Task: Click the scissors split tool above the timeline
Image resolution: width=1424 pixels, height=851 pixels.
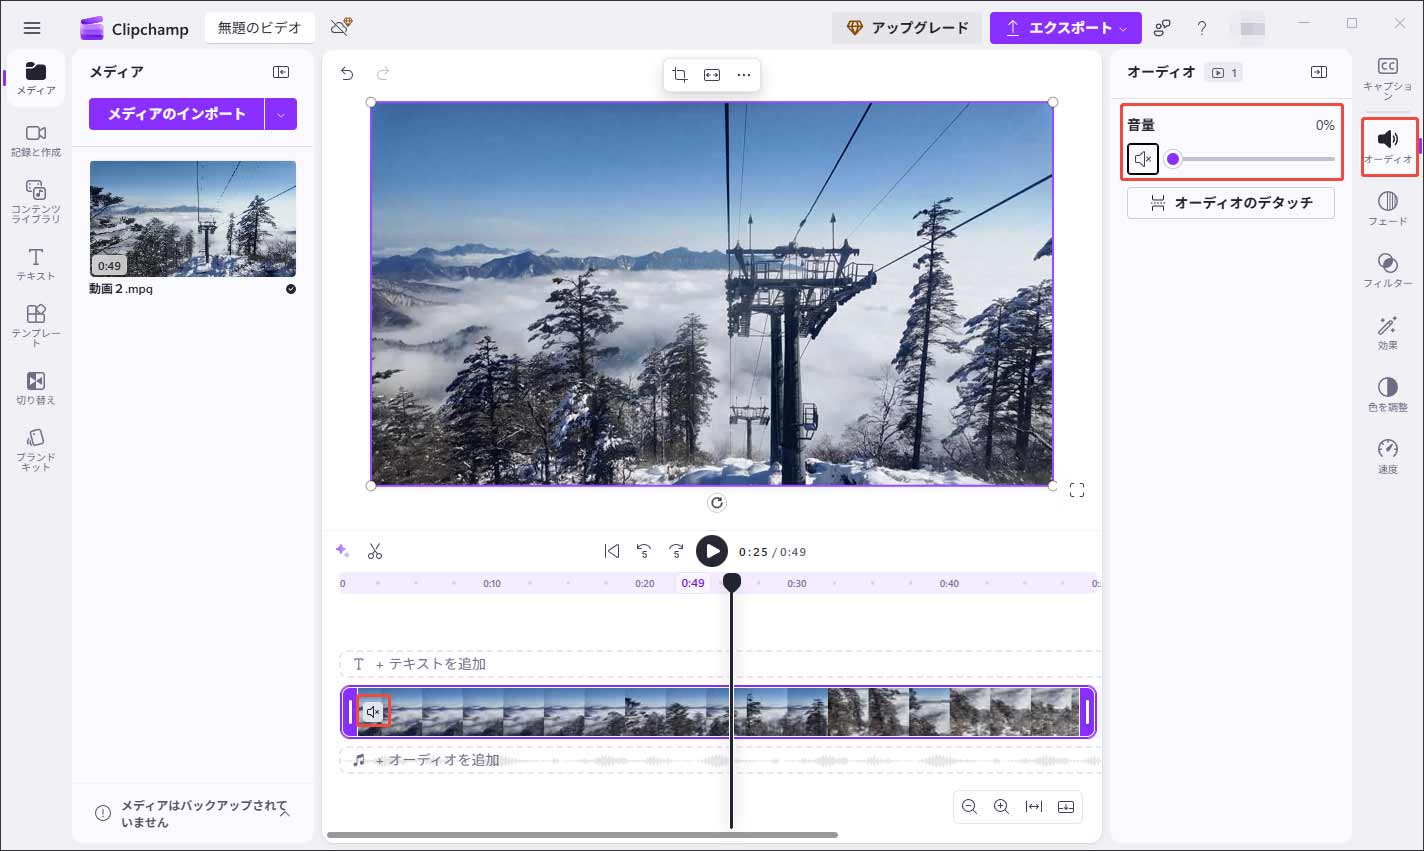Action: (375, 550)
